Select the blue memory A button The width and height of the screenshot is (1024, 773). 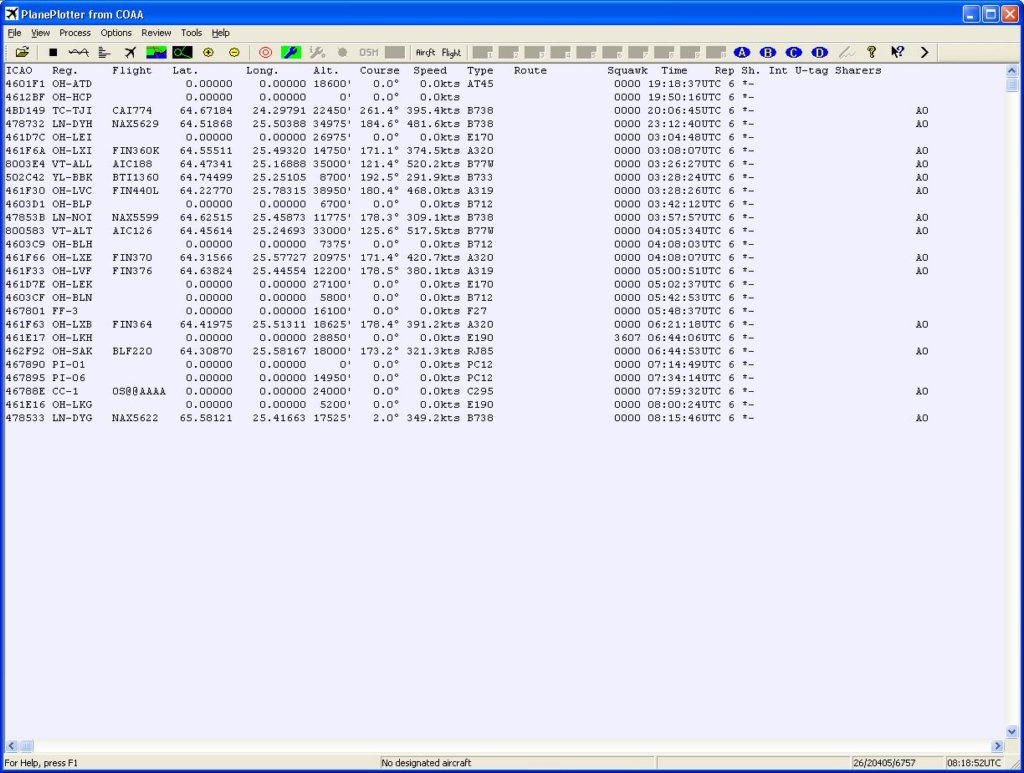coord(742,52)
